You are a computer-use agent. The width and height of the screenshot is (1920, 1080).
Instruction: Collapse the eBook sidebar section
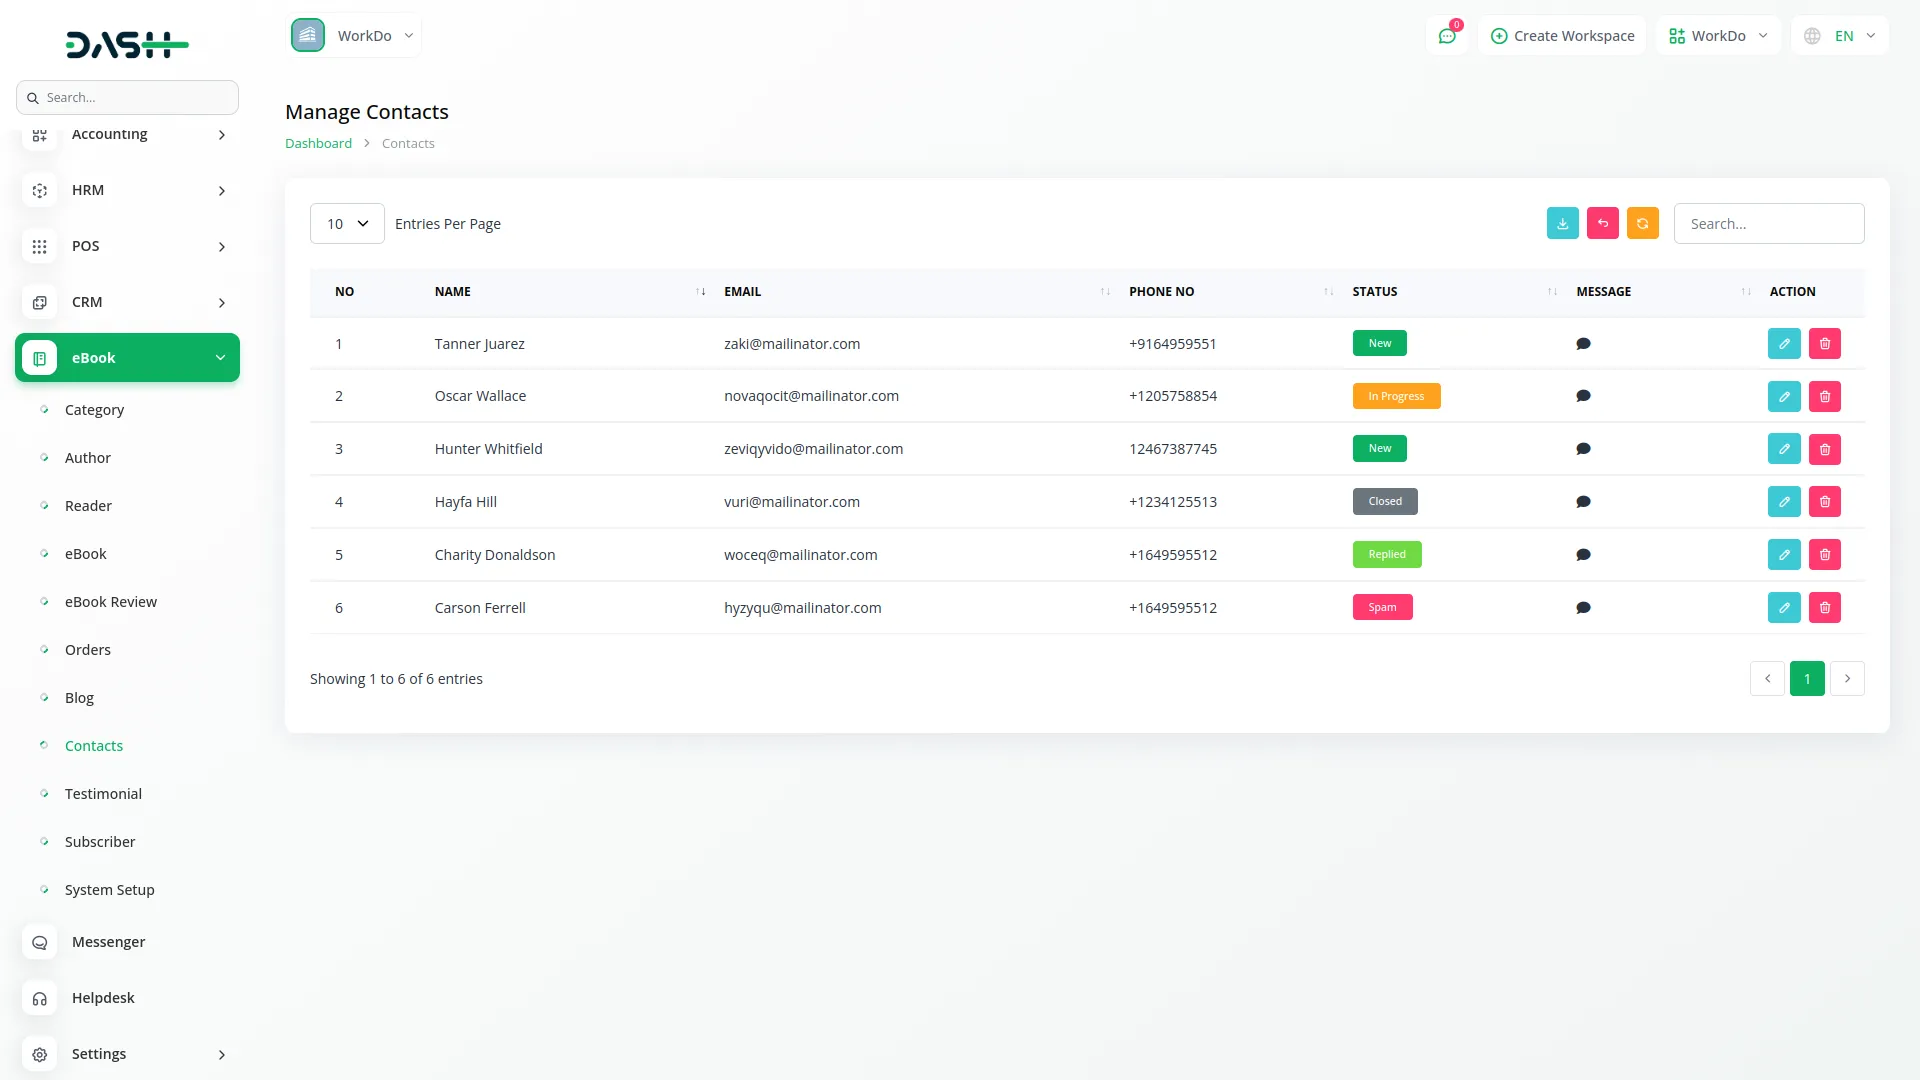click(x=127, y=358)
